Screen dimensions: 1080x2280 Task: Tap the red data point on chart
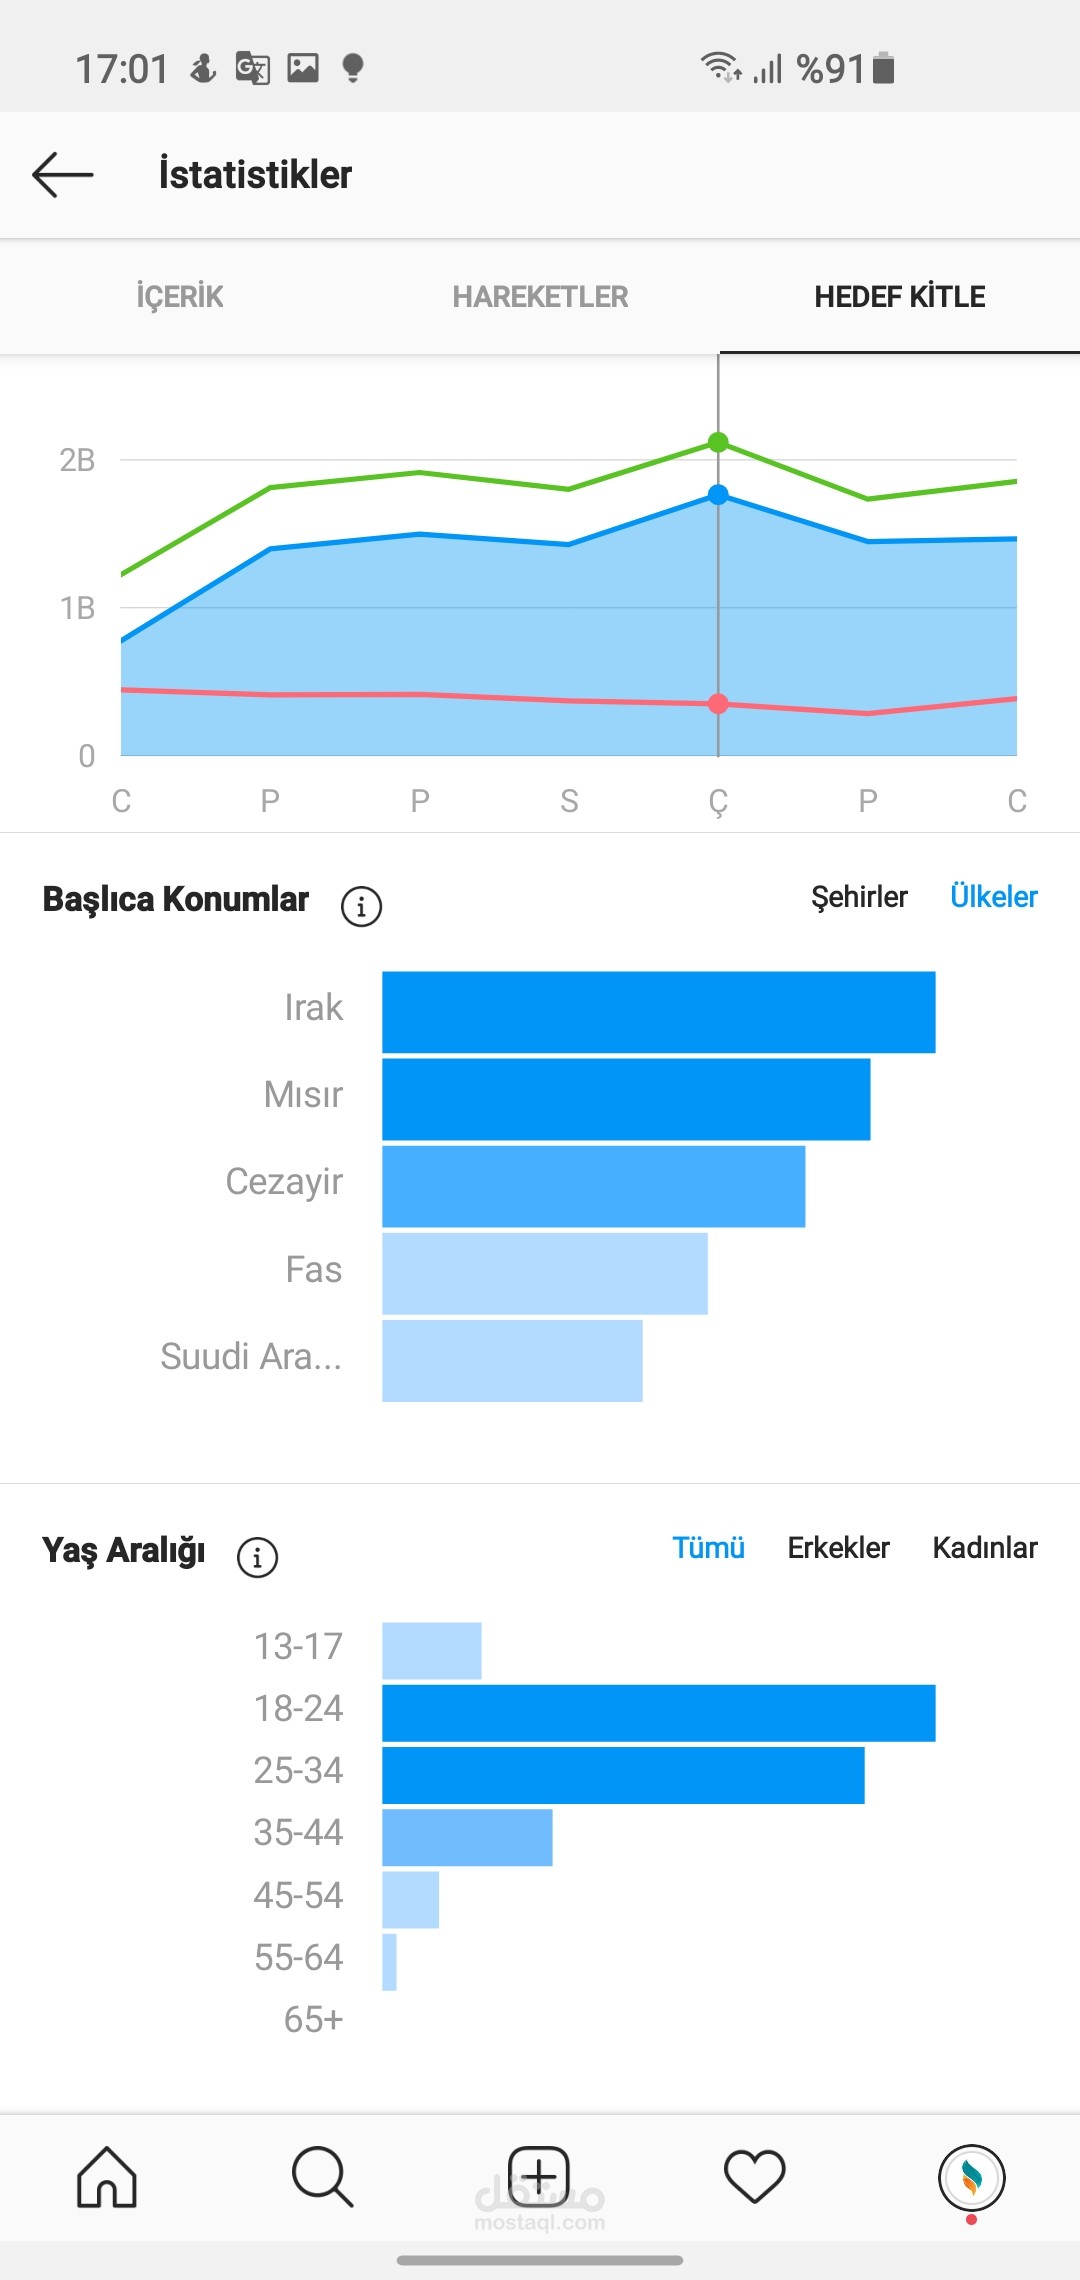[x=718, y=704]
